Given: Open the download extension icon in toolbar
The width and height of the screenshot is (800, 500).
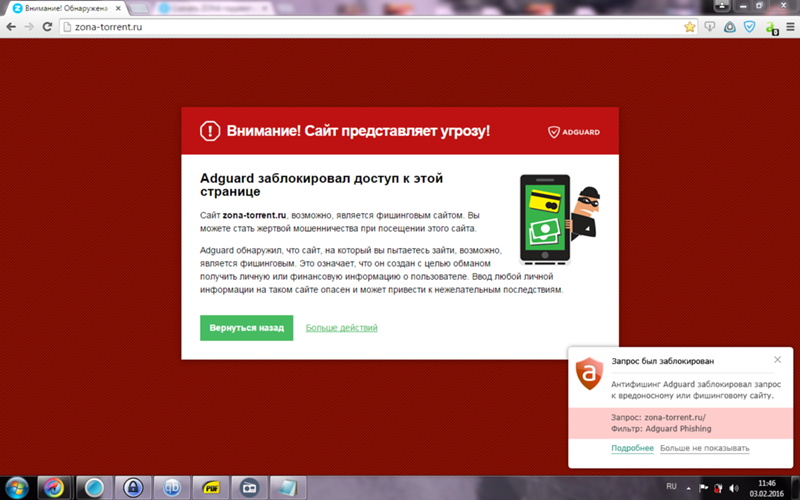Looking at the screenshot, I should coord(710,27).
